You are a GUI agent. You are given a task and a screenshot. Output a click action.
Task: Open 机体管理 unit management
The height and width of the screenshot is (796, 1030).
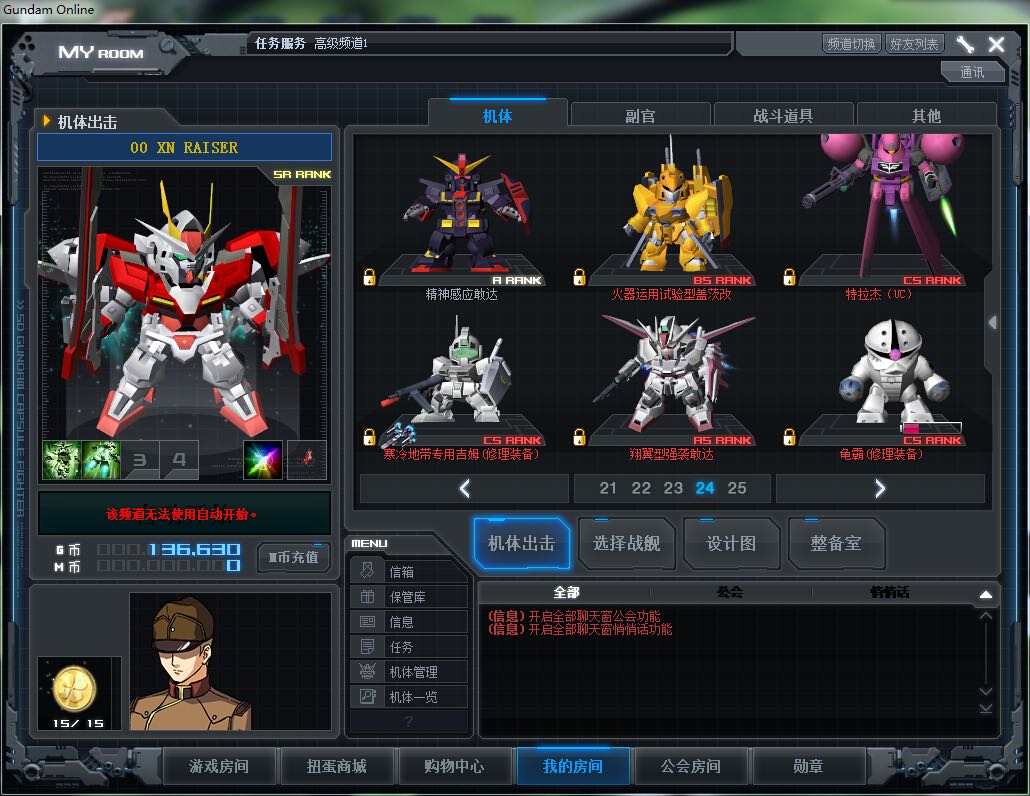[409, 671]
